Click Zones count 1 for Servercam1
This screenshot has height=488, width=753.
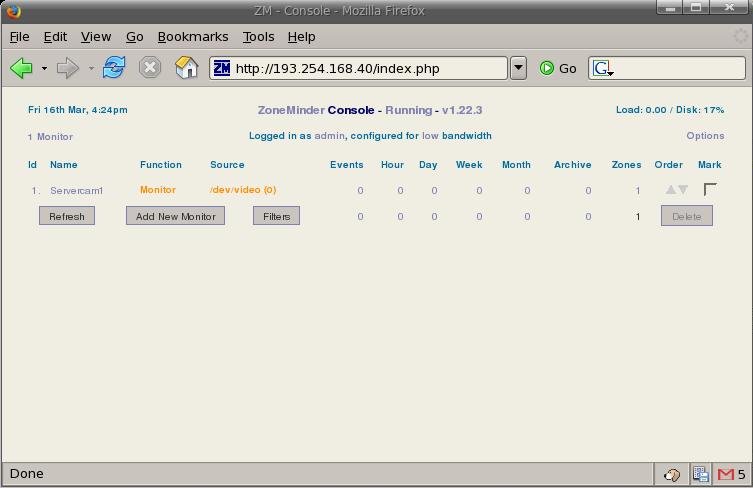638,191
